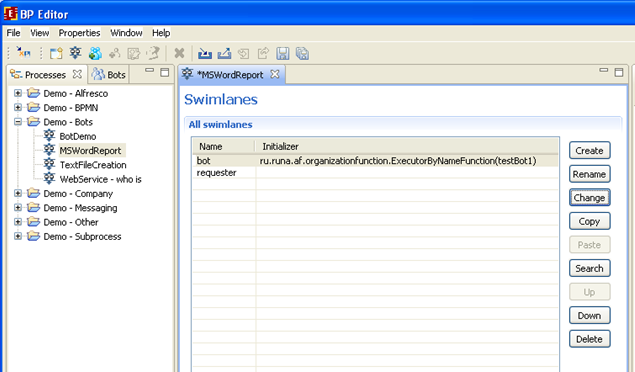Click the Search button
635x372 pixels.
point(589,268)
